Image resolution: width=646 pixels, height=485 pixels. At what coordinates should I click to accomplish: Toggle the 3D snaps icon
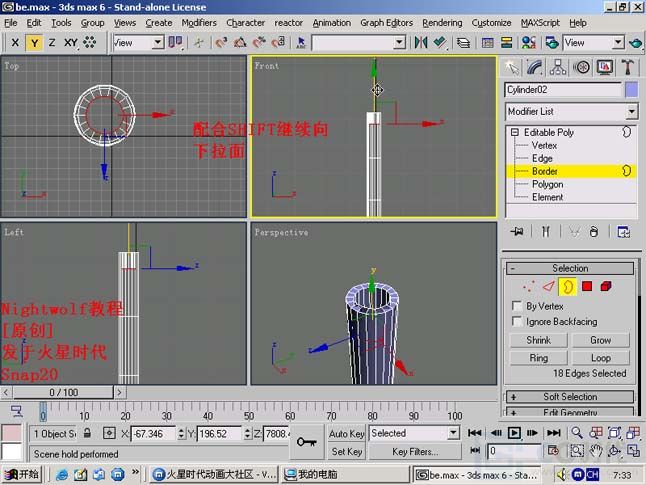pos(221,43)
